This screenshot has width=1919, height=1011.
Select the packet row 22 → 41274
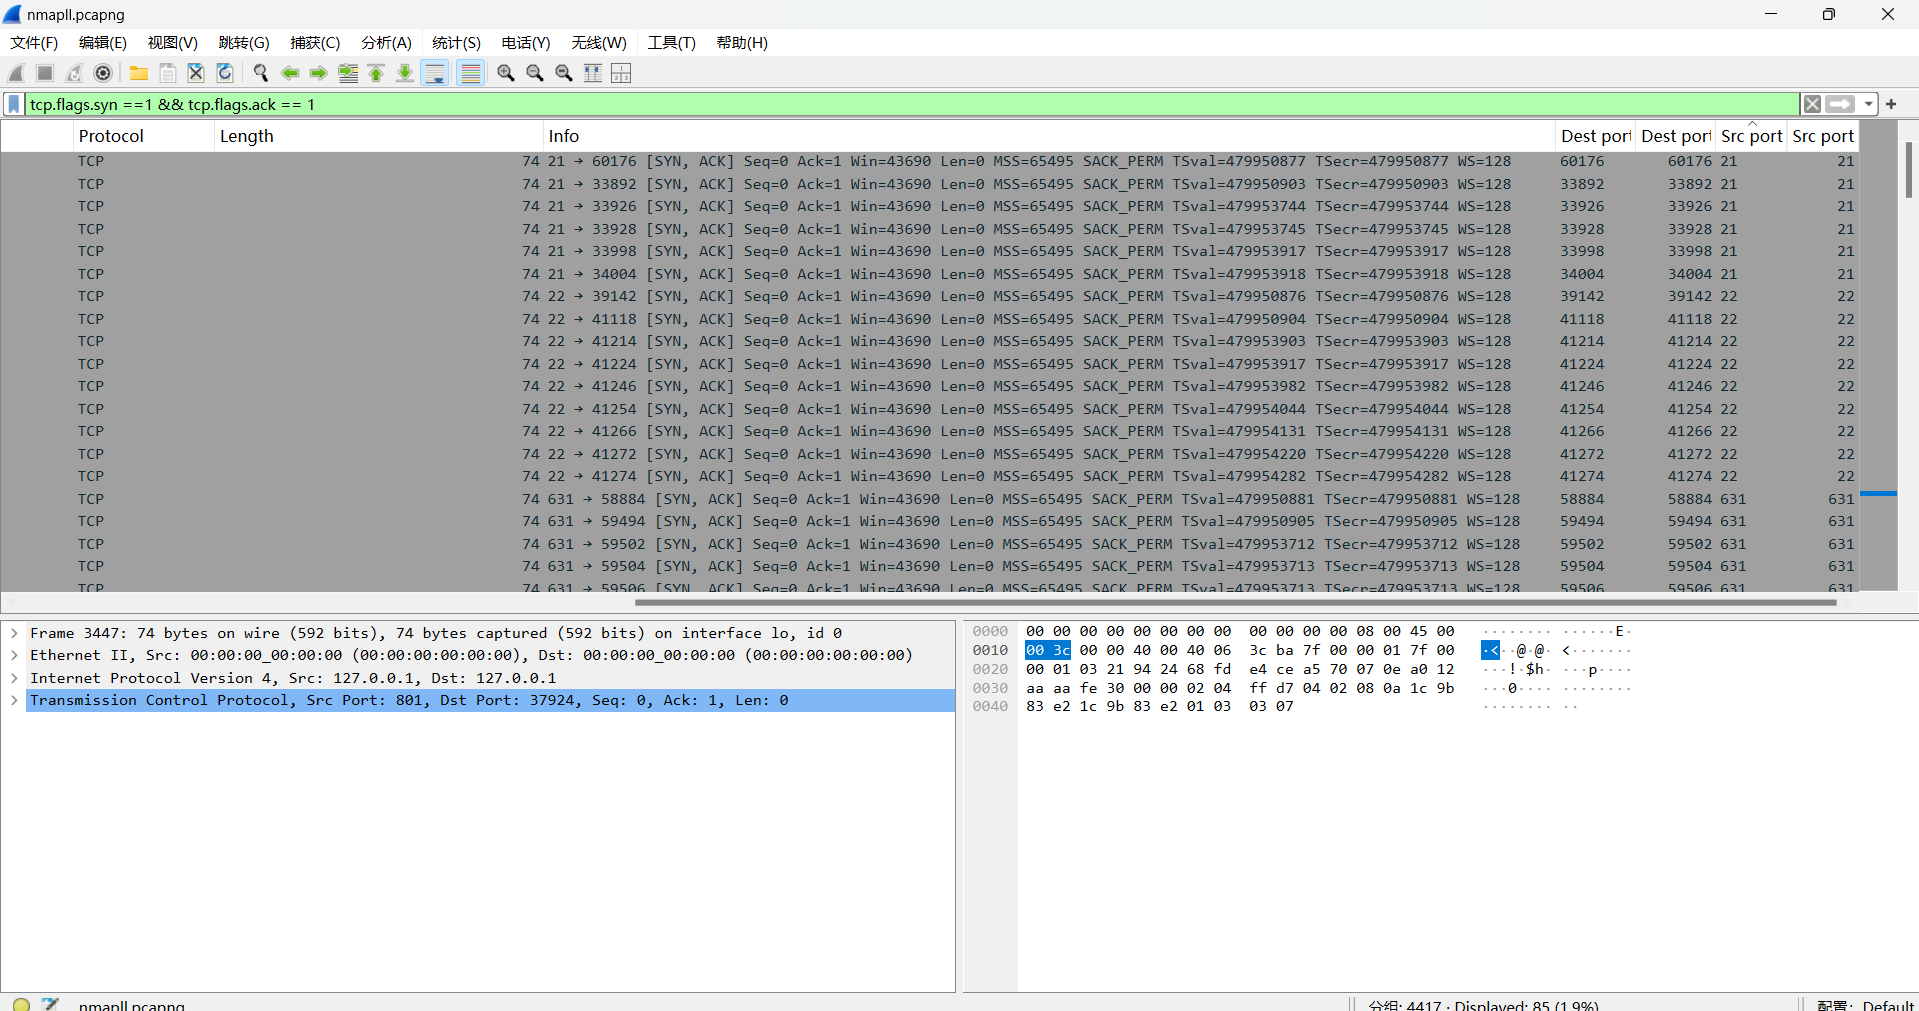930,476
